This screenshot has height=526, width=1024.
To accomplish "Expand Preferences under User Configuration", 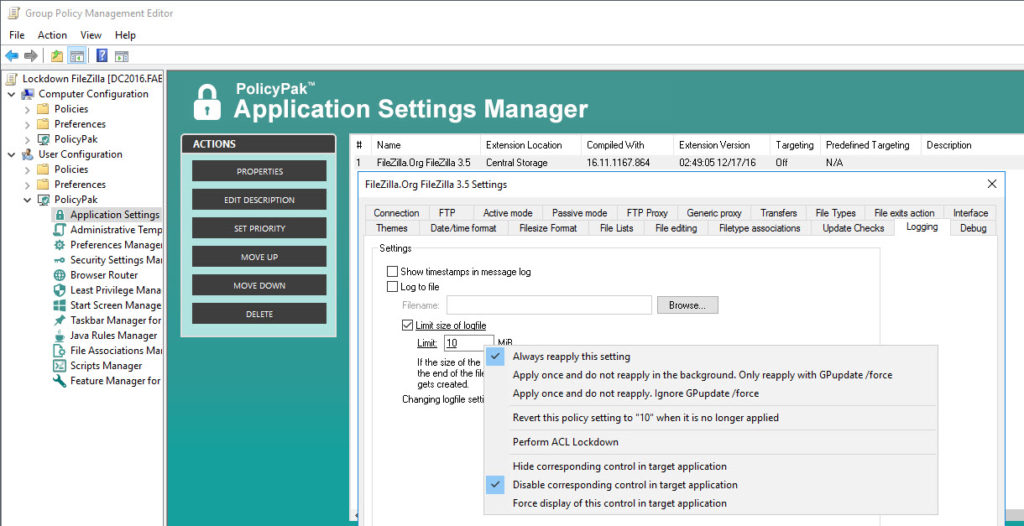I will point(27,185).
